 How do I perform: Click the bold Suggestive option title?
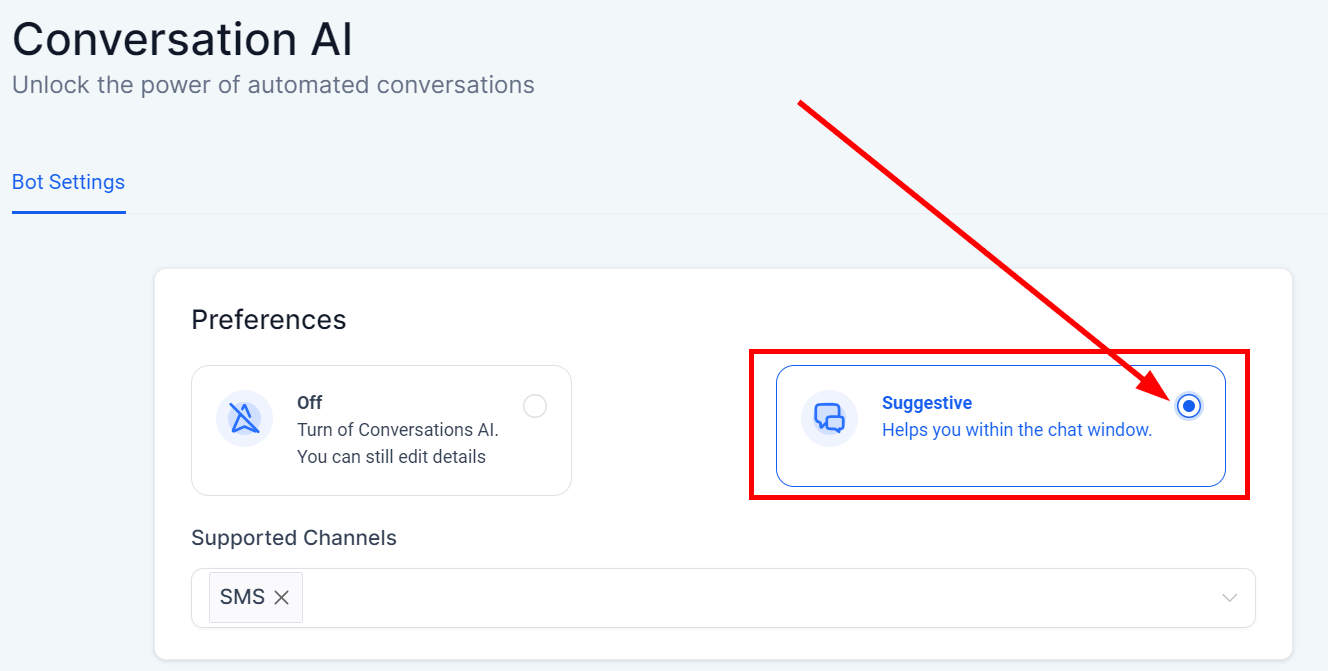pos(927,403)
